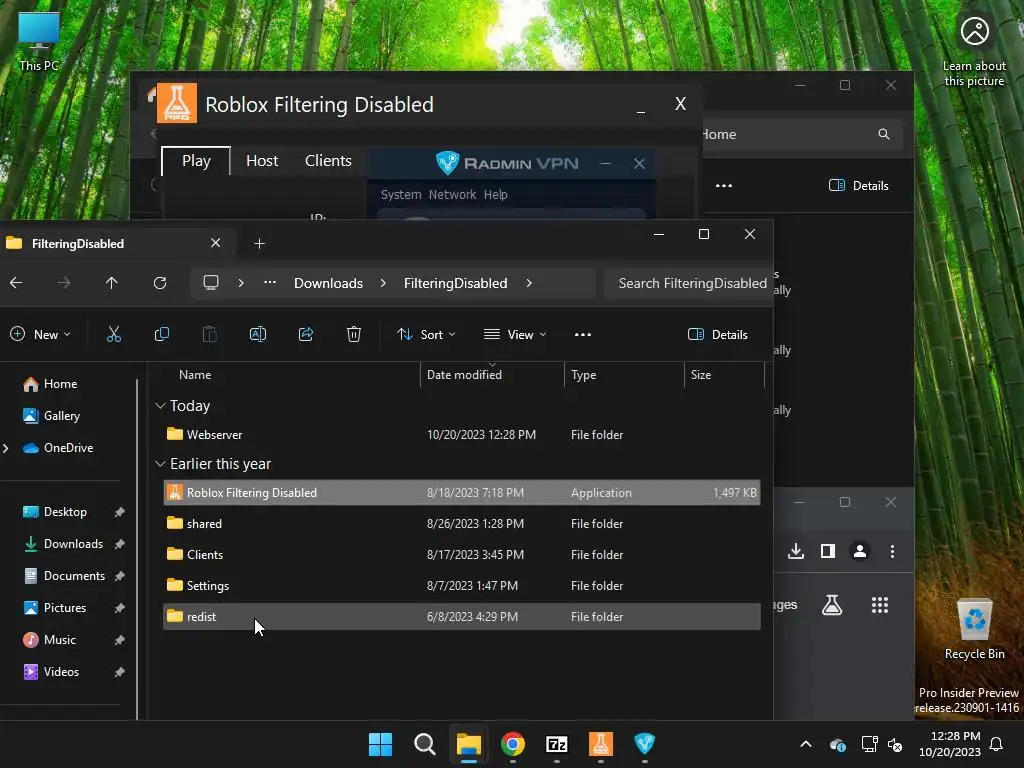The image size is (1024, 768).
Task: Click search magnifier in background Explorer window
Action: pyautogui.click(x=884, y=134)
